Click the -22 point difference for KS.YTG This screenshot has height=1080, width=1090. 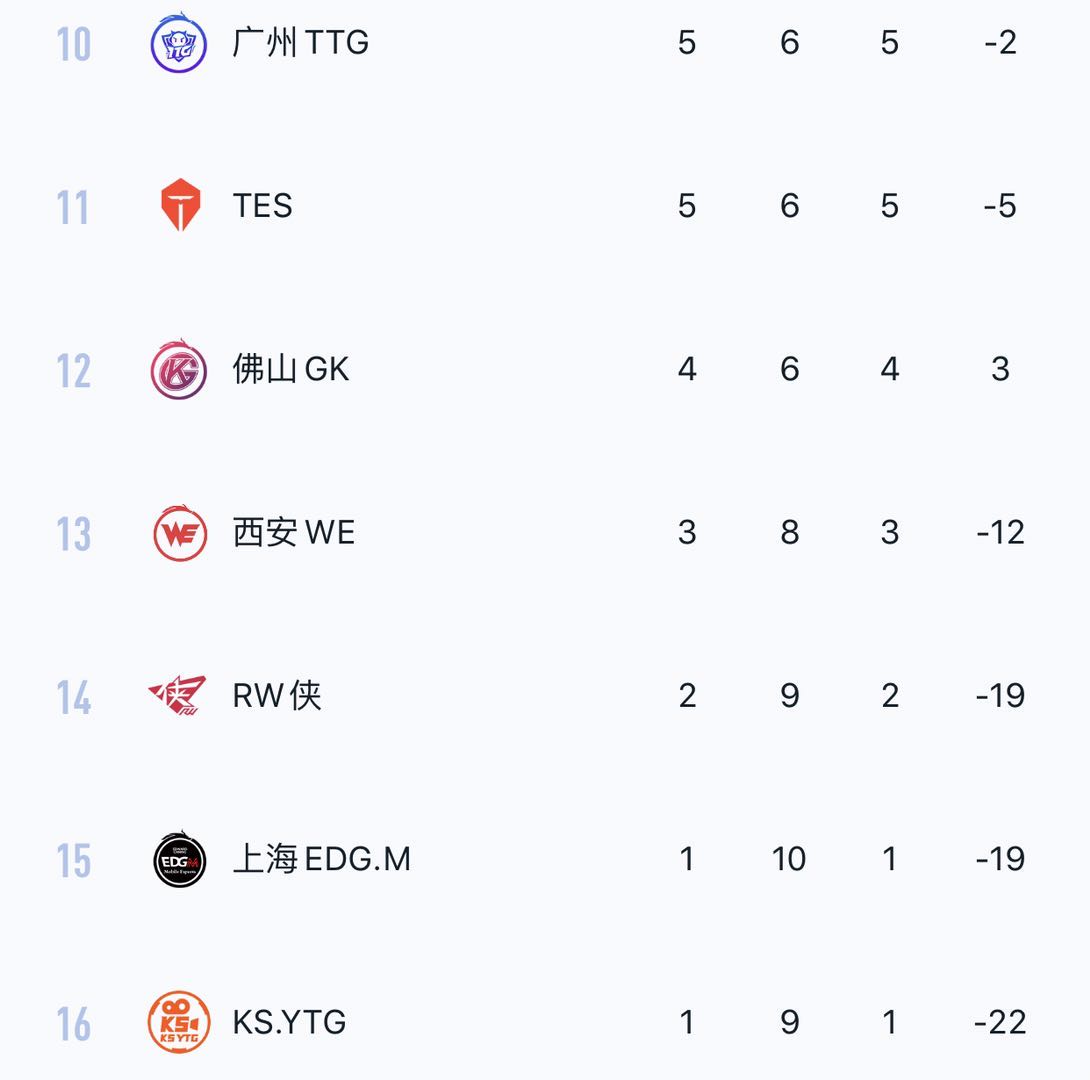[1000, 1022]
